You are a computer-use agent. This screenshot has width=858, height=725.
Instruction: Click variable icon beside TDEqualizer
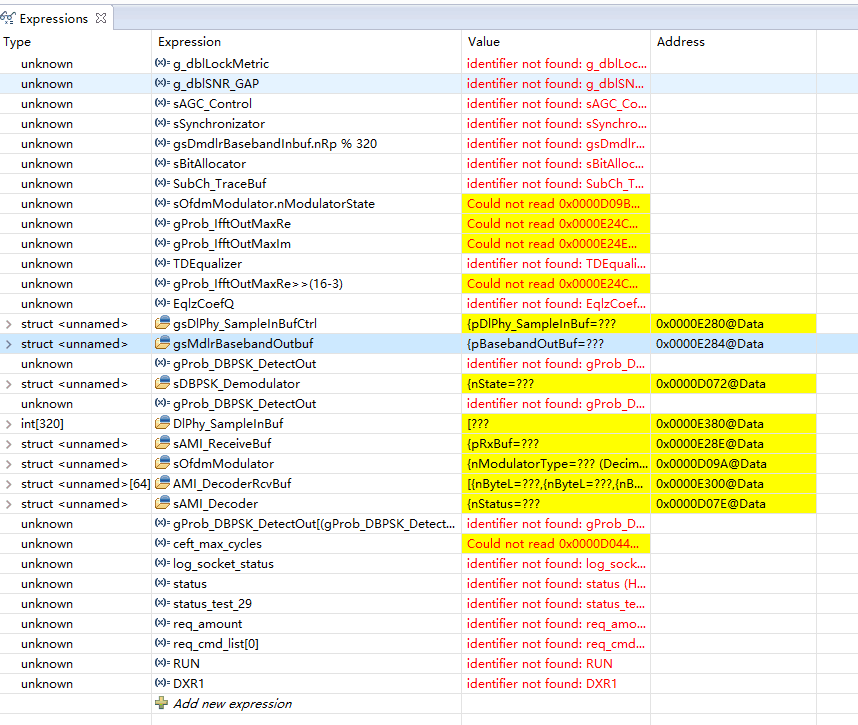pos(163,263)
